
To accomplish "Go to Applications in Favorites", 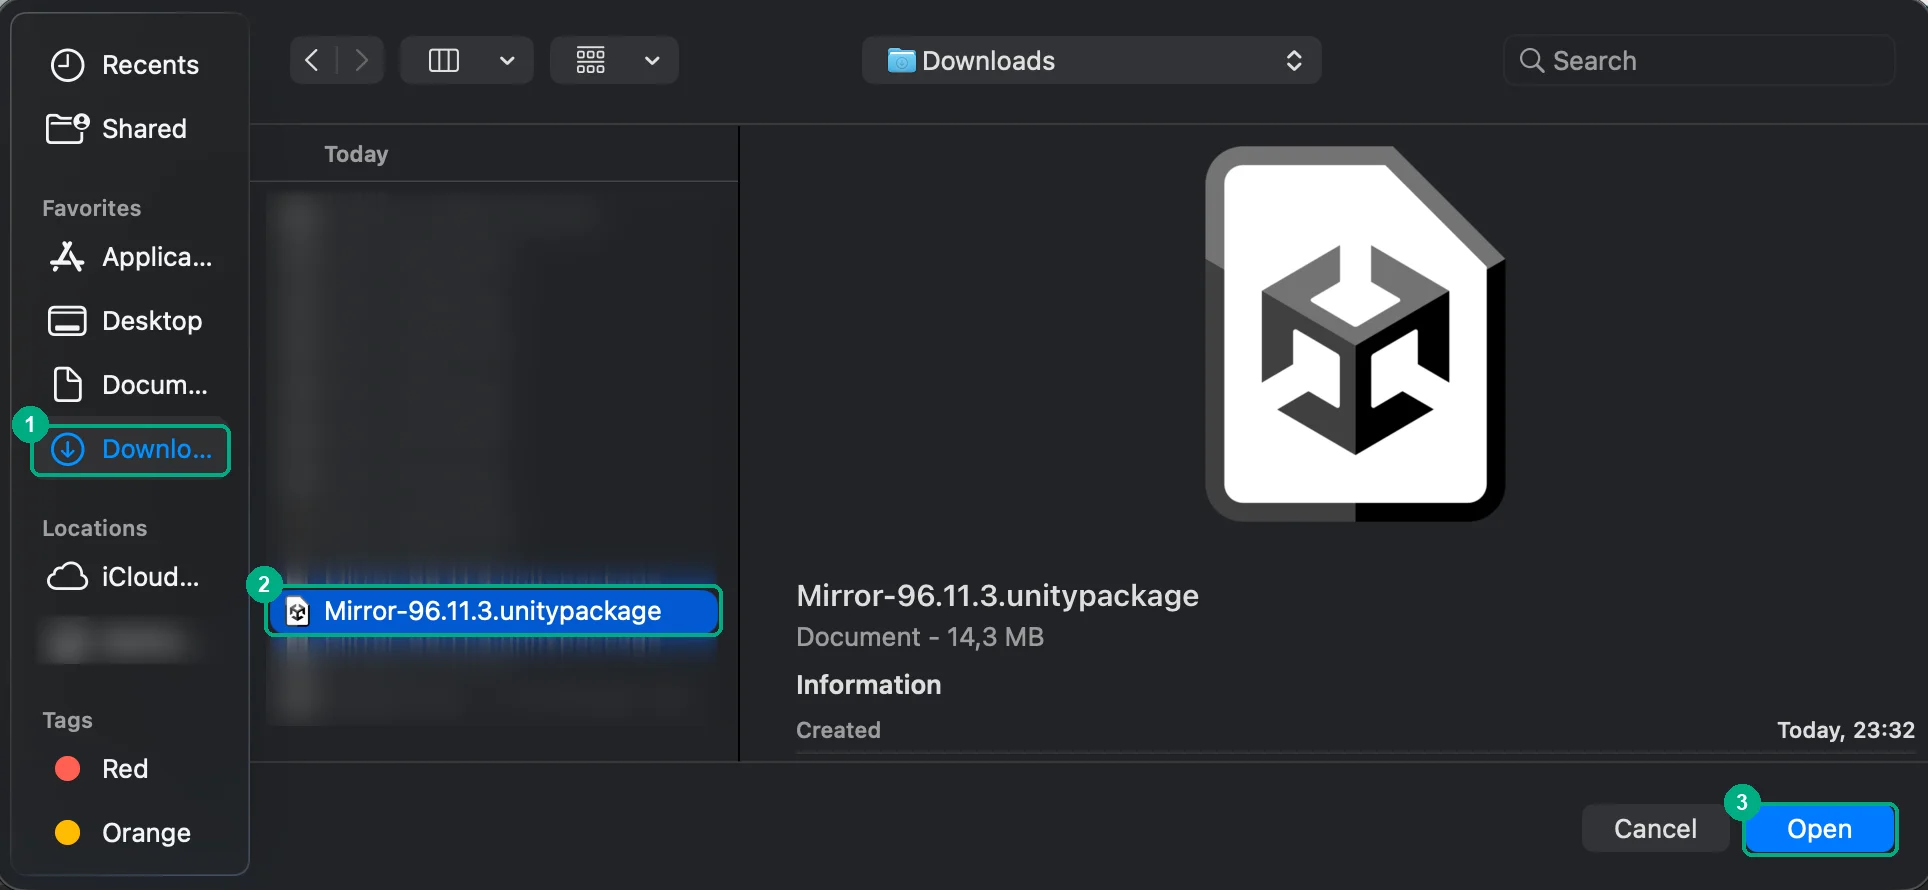I will pos(130,257).
